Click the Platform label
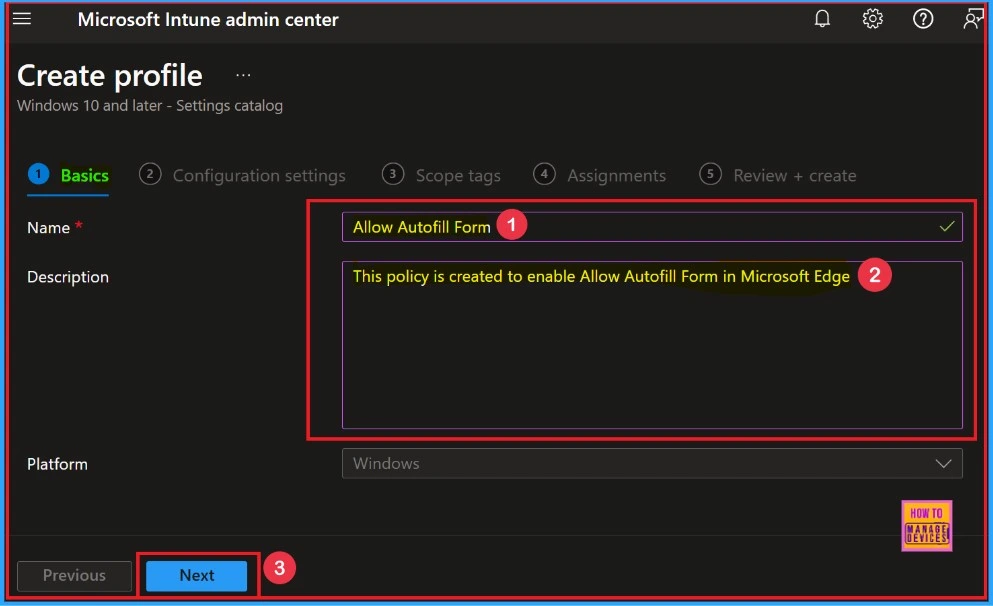 tap(57, 464)
